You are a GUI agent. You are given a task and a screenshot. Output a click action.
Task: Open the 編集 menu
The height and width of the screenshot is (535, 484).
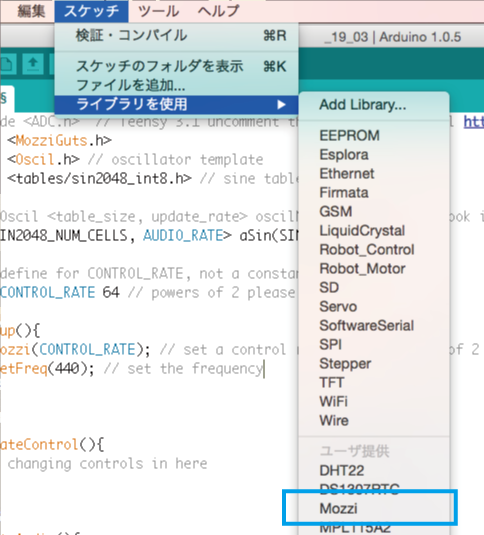(31, 11)
